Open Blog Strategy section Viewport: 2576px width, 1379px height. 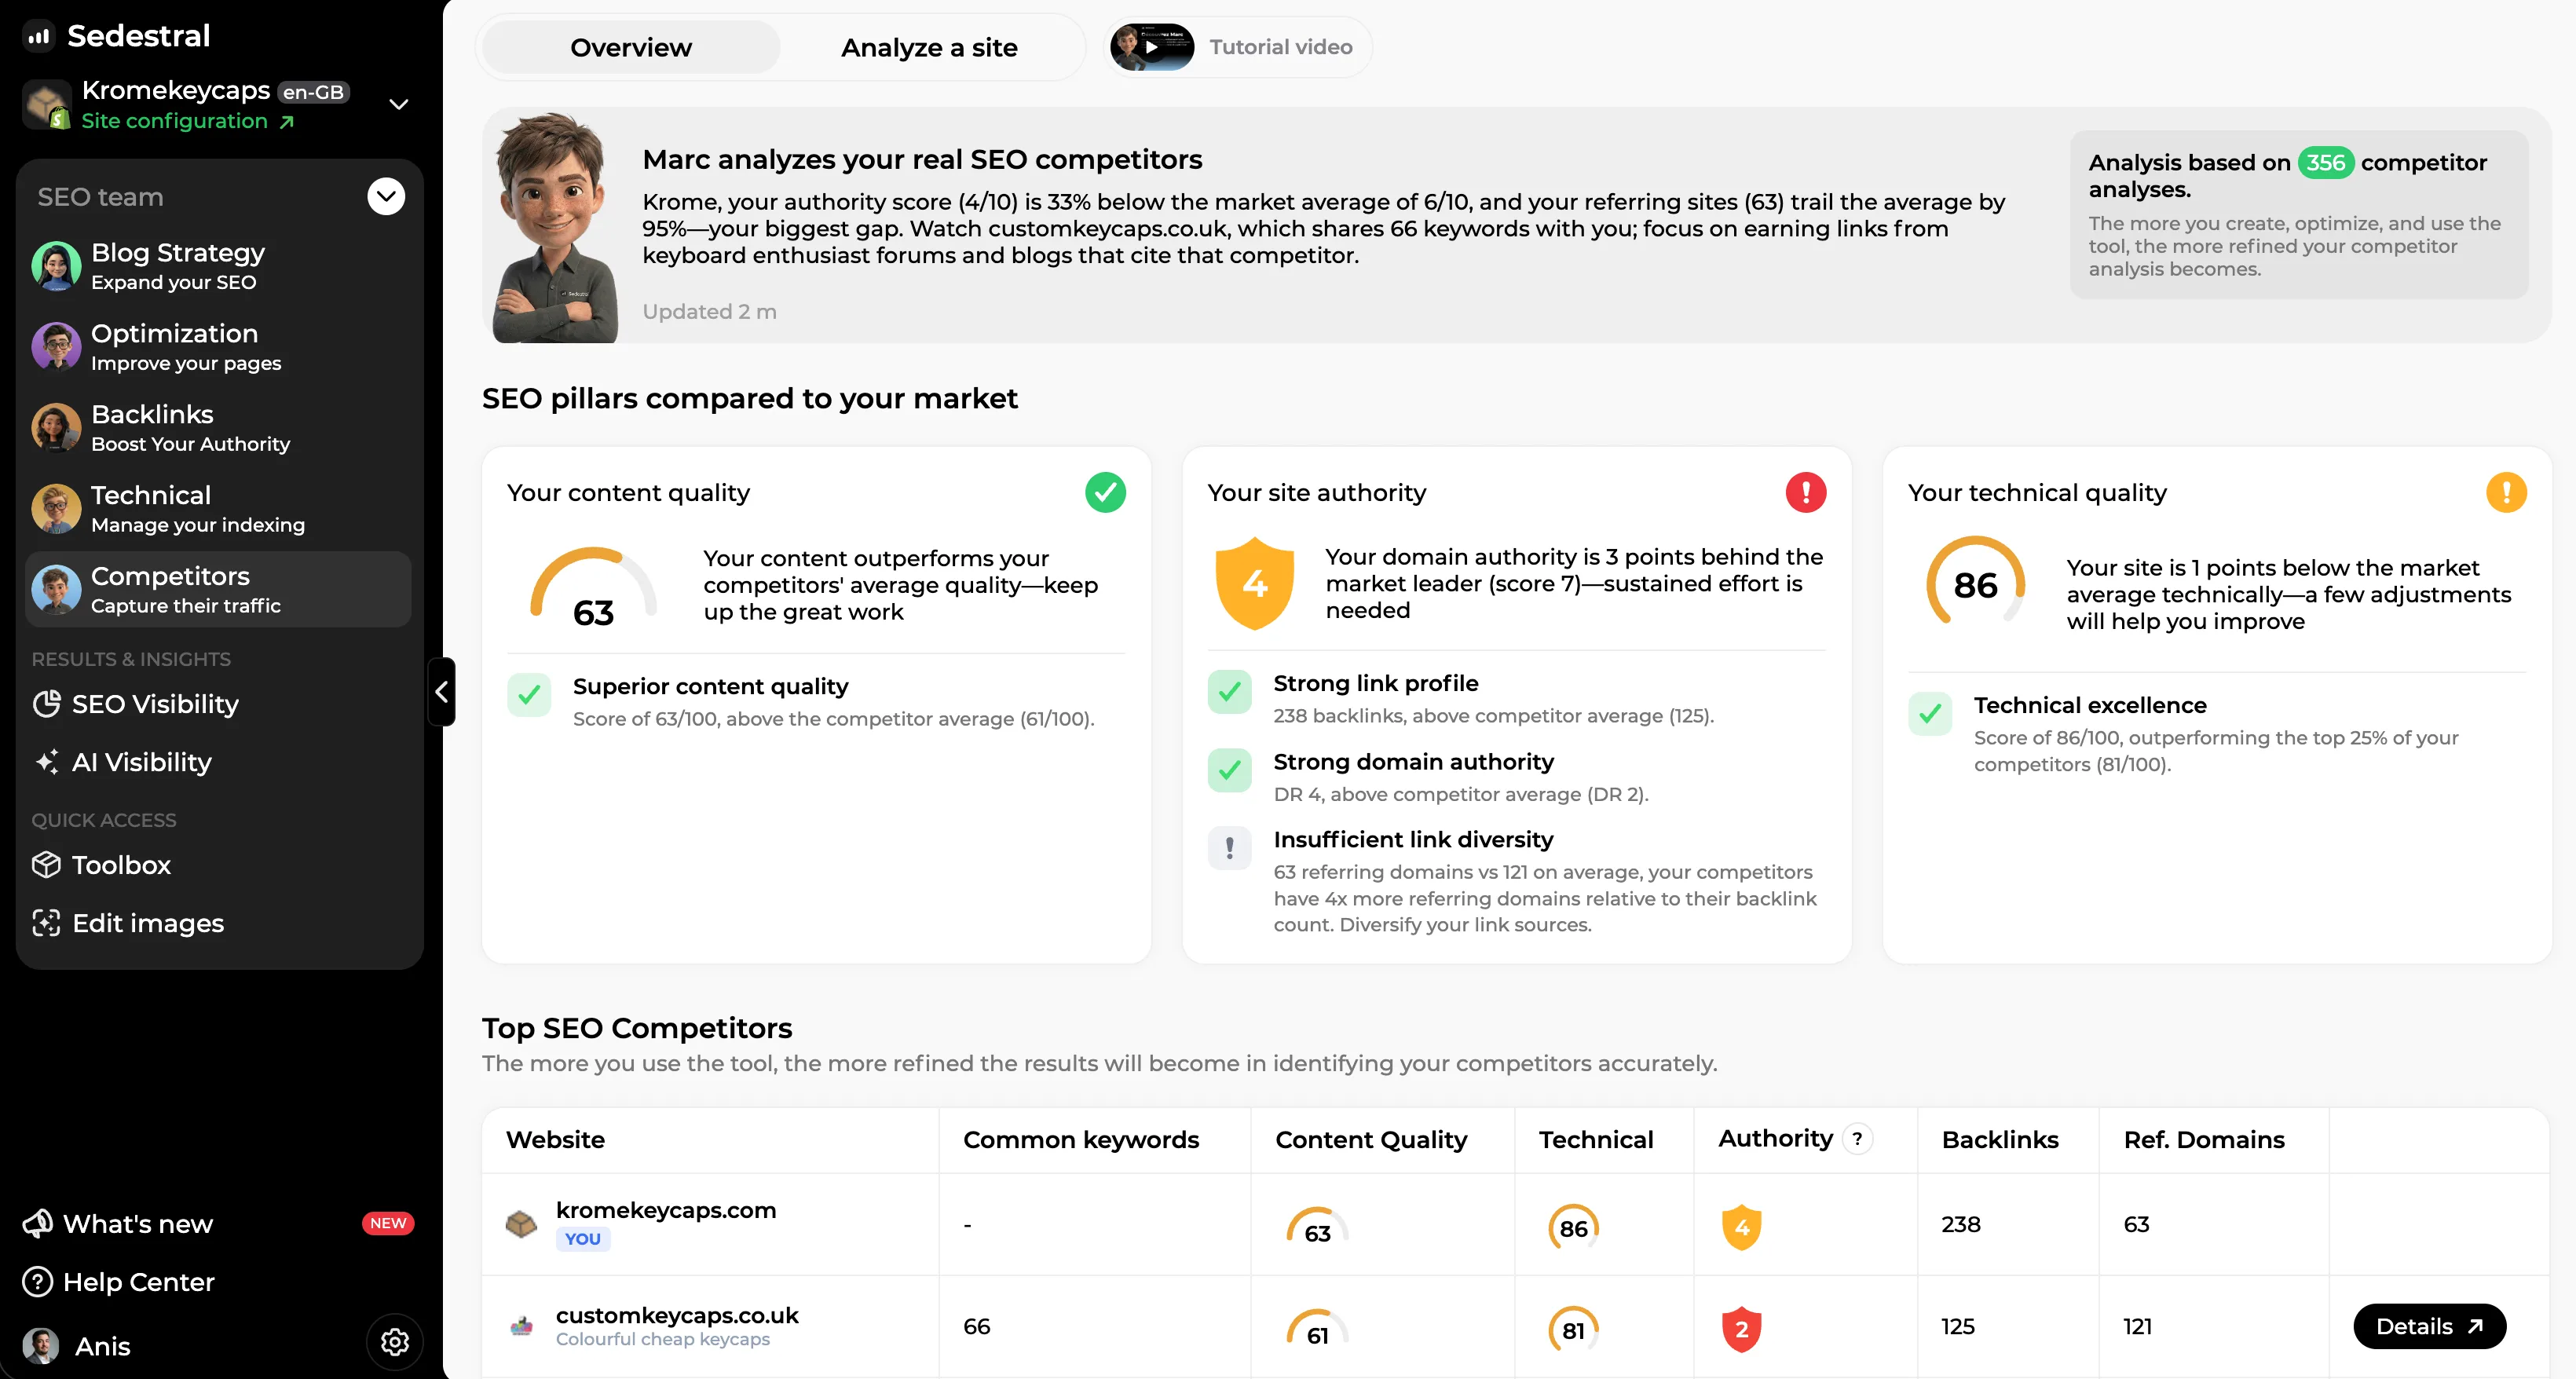coord(218,266)
